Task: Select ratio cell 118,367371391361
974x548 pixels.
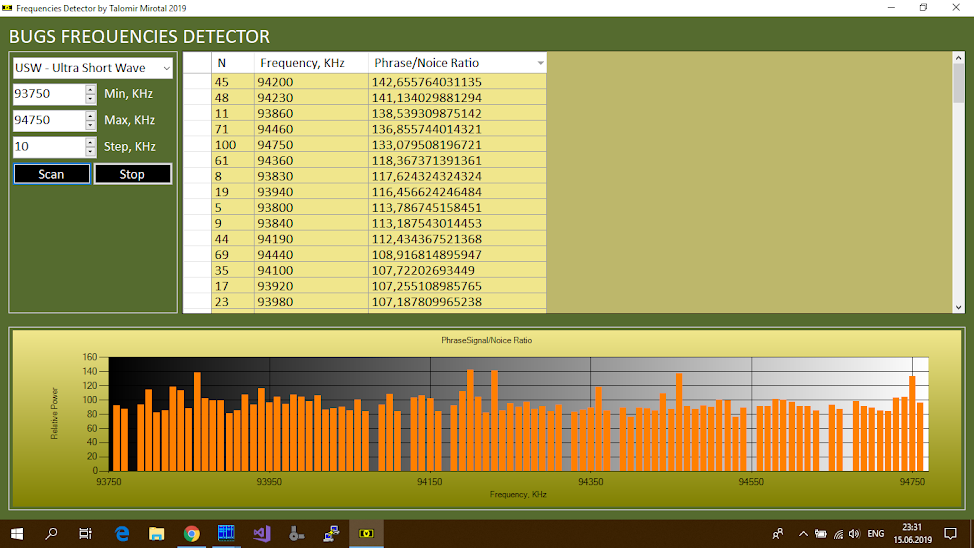Action: [457, 160]
